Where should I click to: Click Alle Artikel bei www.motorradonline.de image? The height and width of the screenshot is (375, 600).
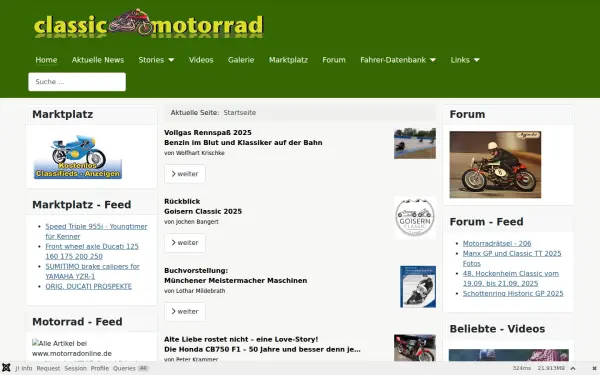point(72,348)
